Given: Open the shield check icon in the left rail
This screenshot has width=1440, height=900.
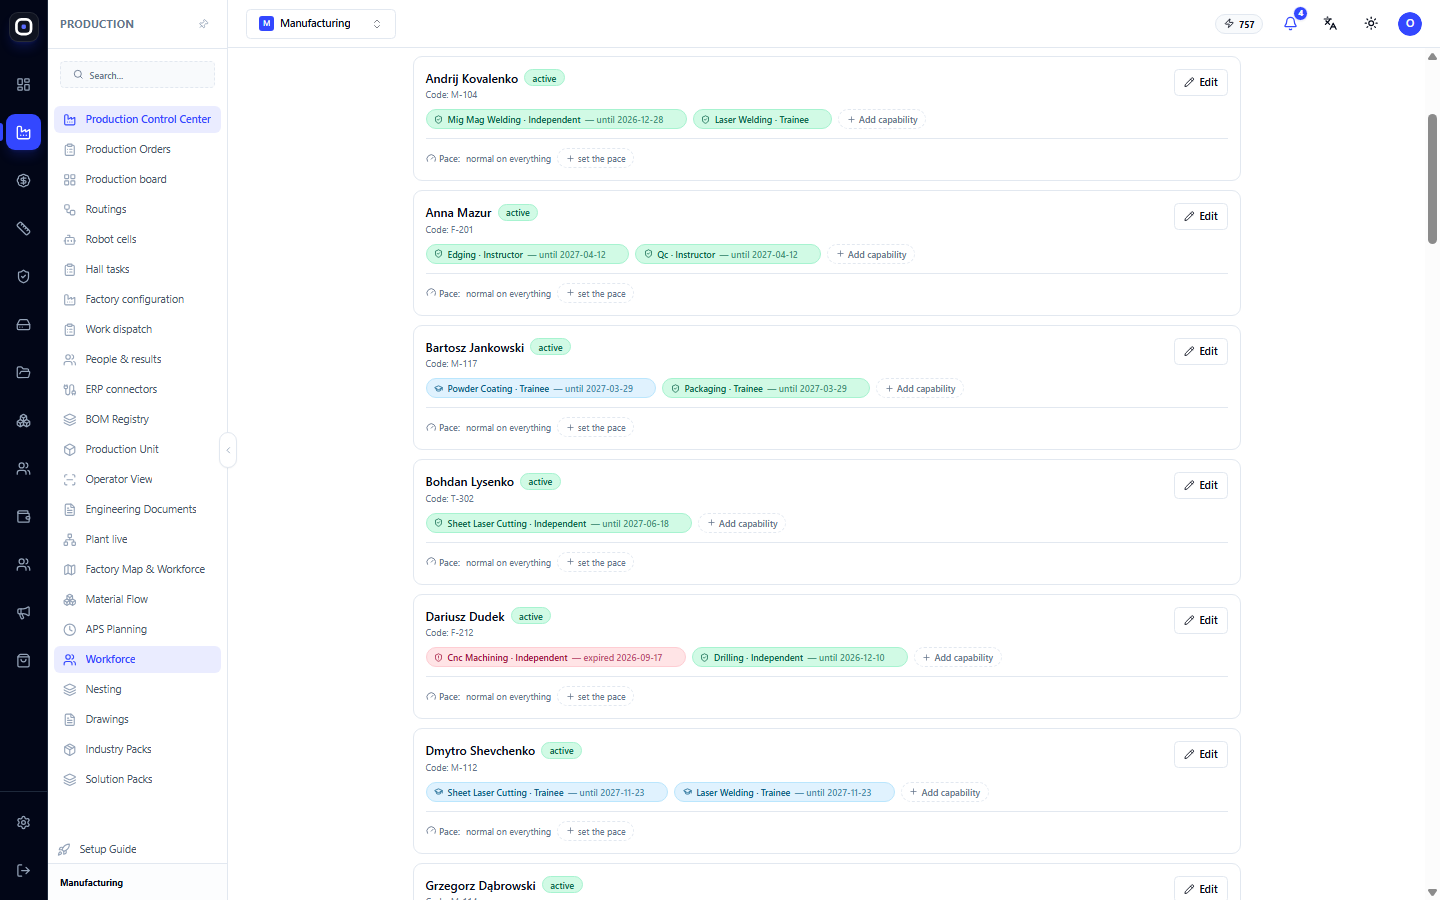Looking at the screenshot, I should pyautogui.click(x=24, y=277).
